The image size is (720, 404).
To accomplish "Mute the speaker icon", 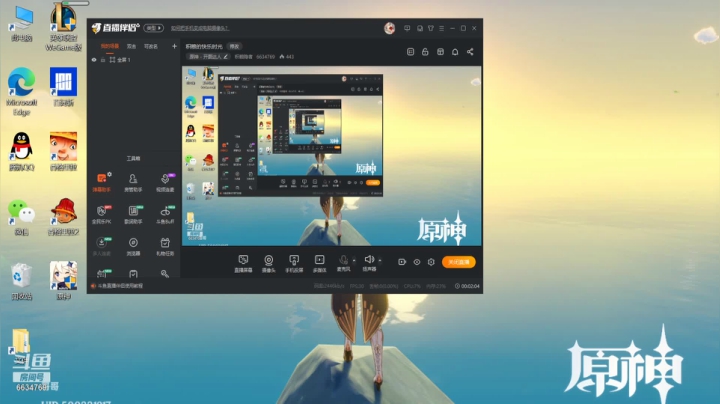I will point(369,260).
